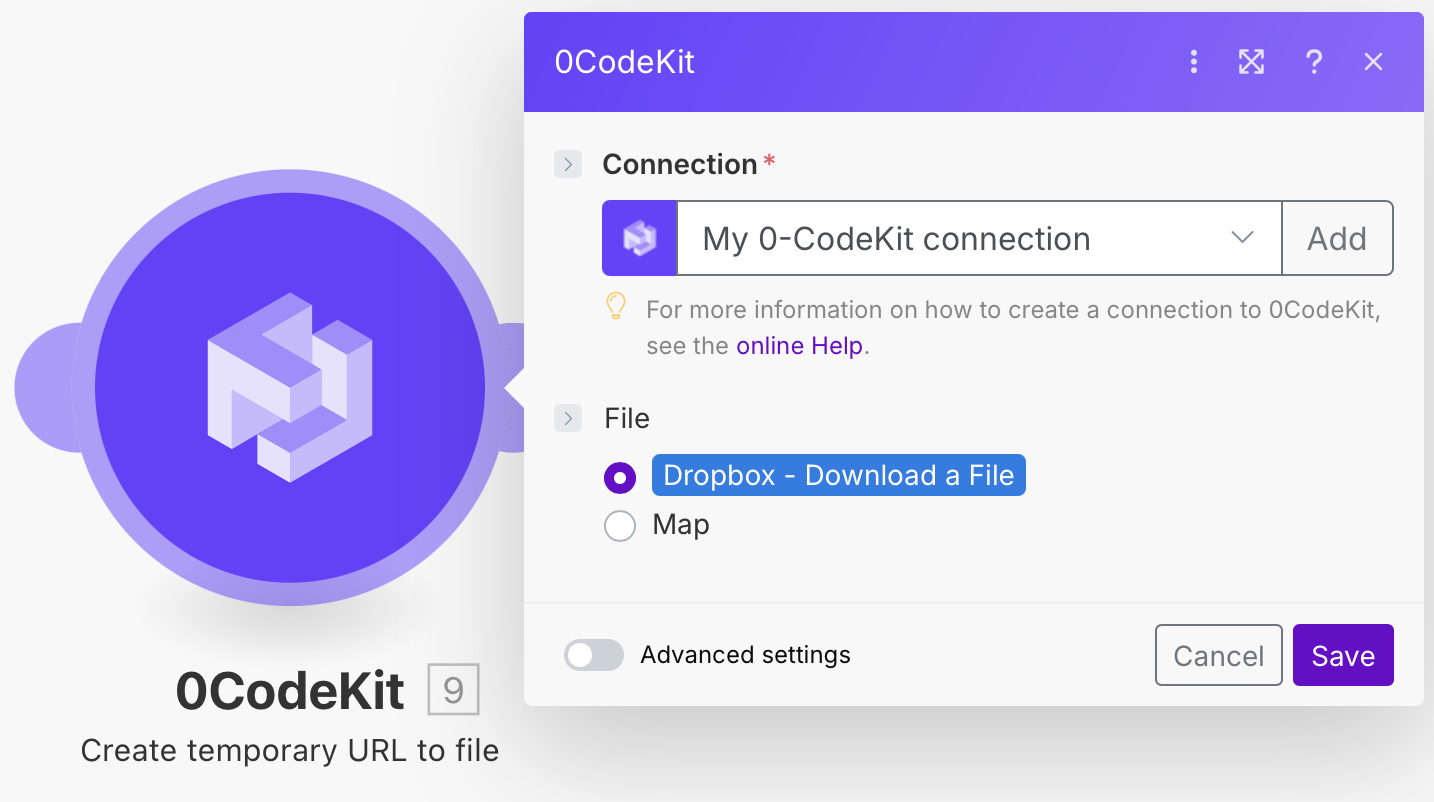Expand the File section arrow
This screenshot has height=802, width=1434.
click(568, 418)
